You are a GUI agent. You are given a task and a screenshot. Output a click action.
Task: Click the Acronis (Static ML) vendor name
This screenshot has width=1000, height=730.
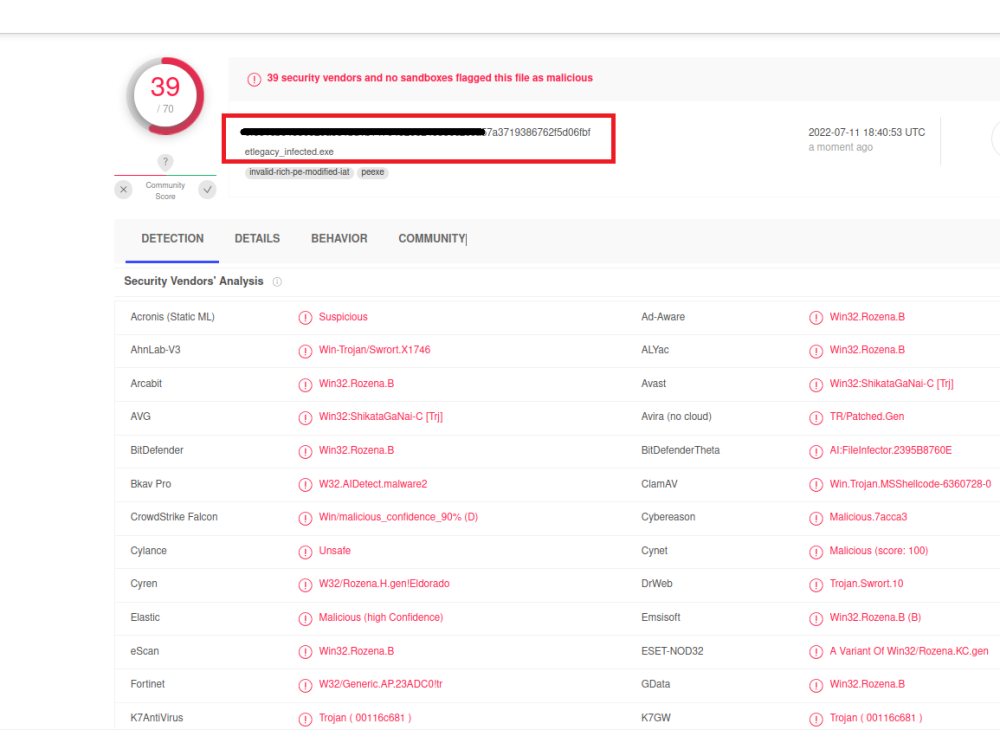point(172,317)
